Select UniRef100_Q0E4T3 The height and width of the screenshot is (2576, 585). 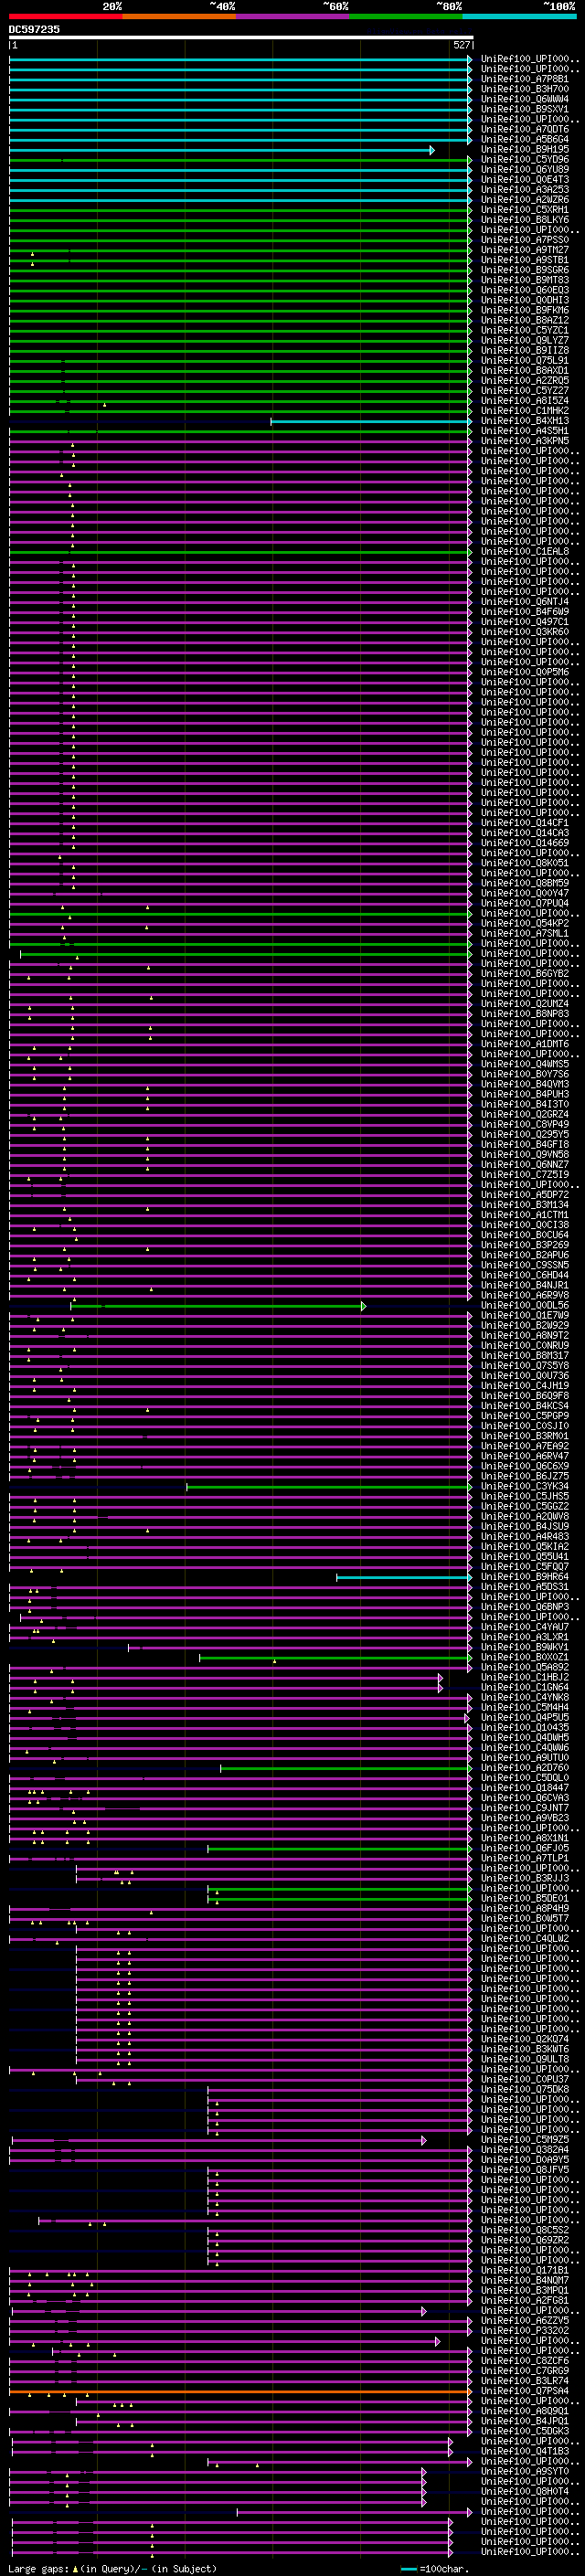coord(525,179)
